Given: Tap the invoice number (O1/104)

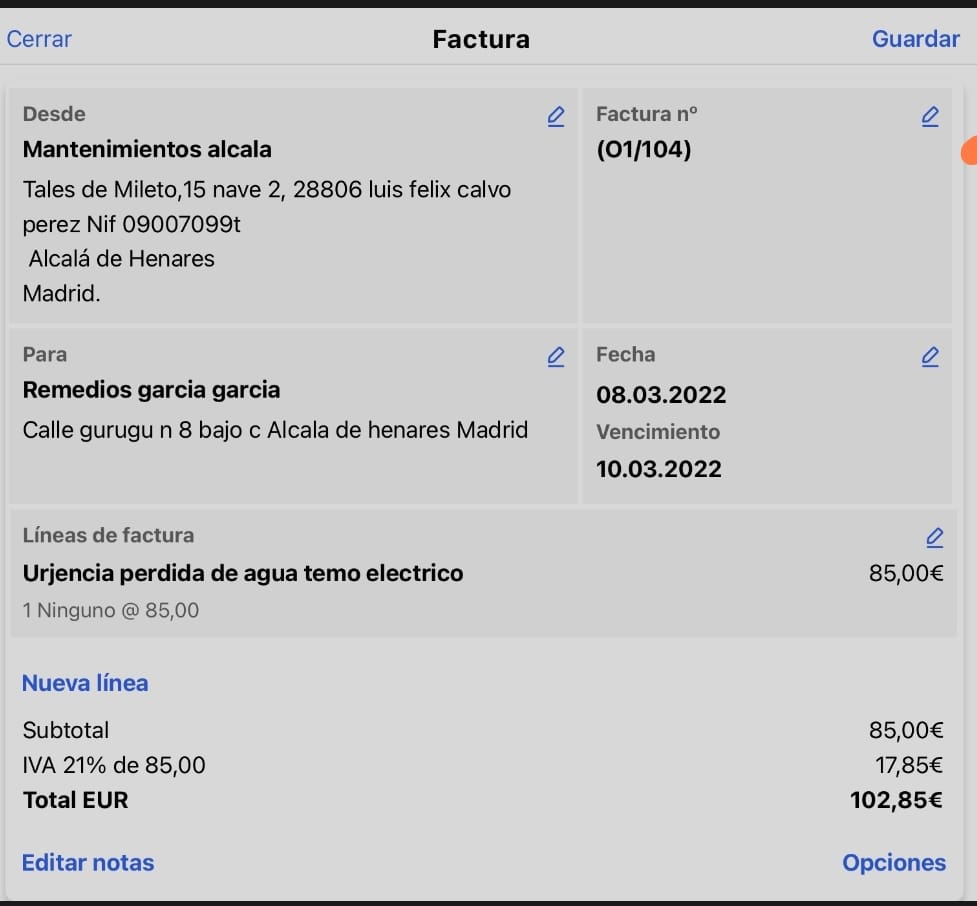Looking at the screenshot, I should click(643, 150).
